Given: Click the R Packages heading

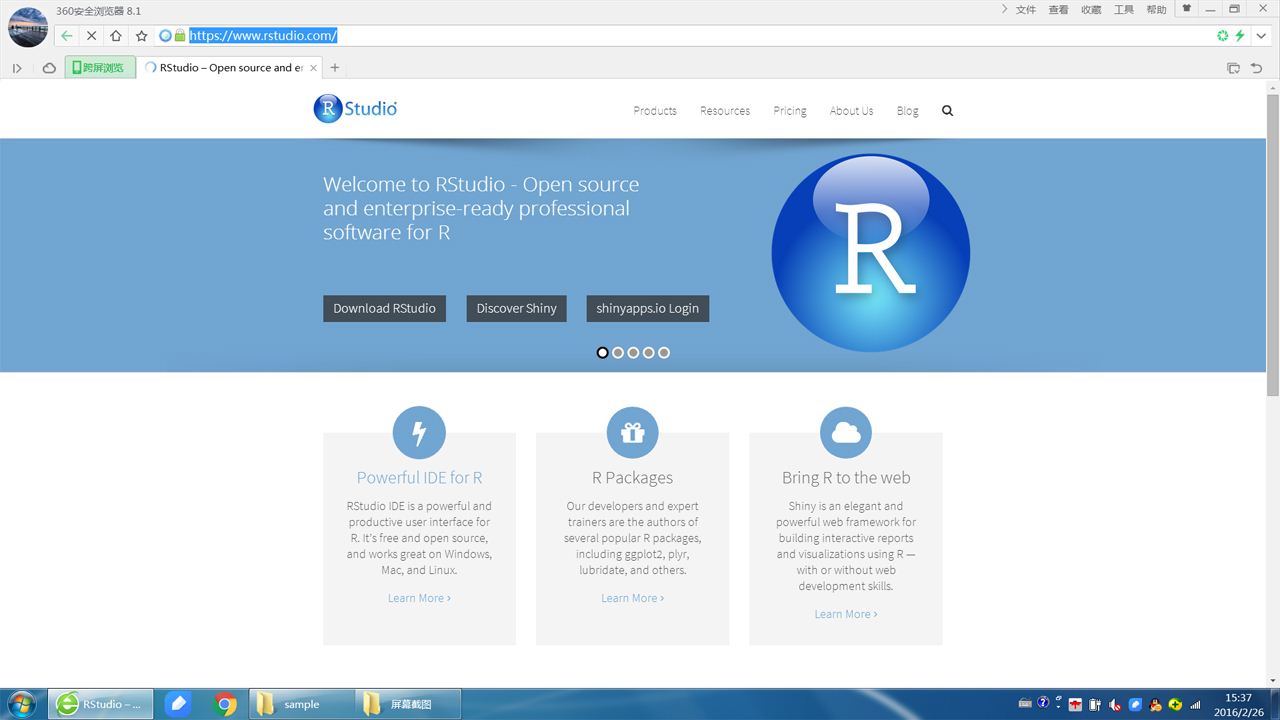Looking at the screenshot, I should pyautogui.click(x=633, y=478).
